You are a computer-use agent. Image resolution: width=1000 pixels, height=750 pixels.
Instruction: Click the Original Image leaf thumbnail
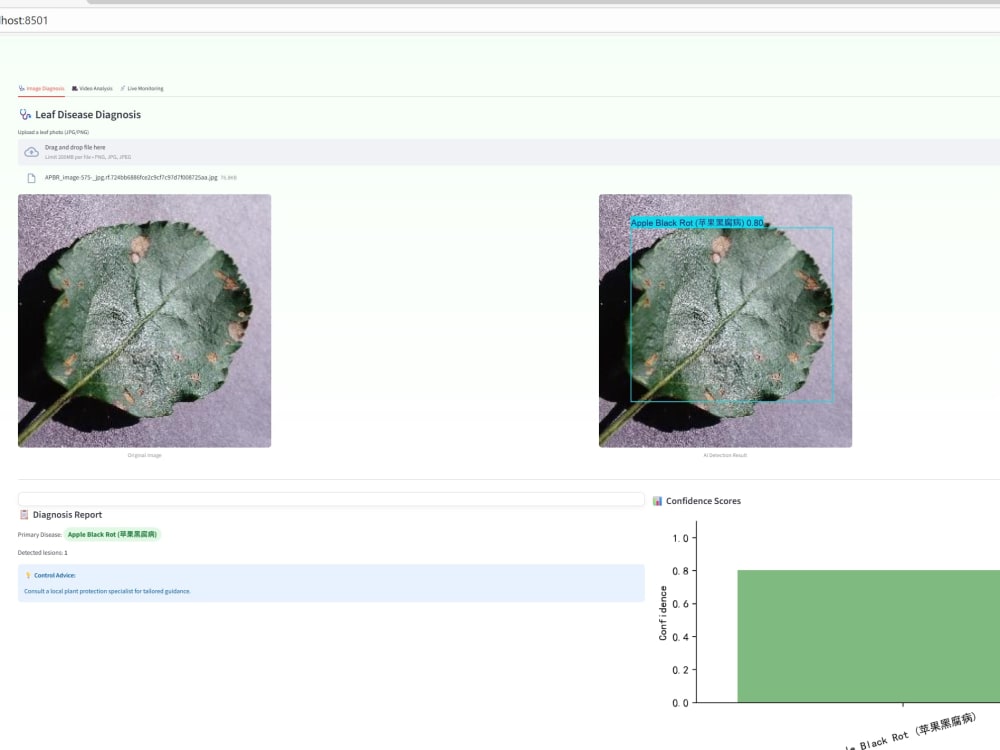point(144,321)
